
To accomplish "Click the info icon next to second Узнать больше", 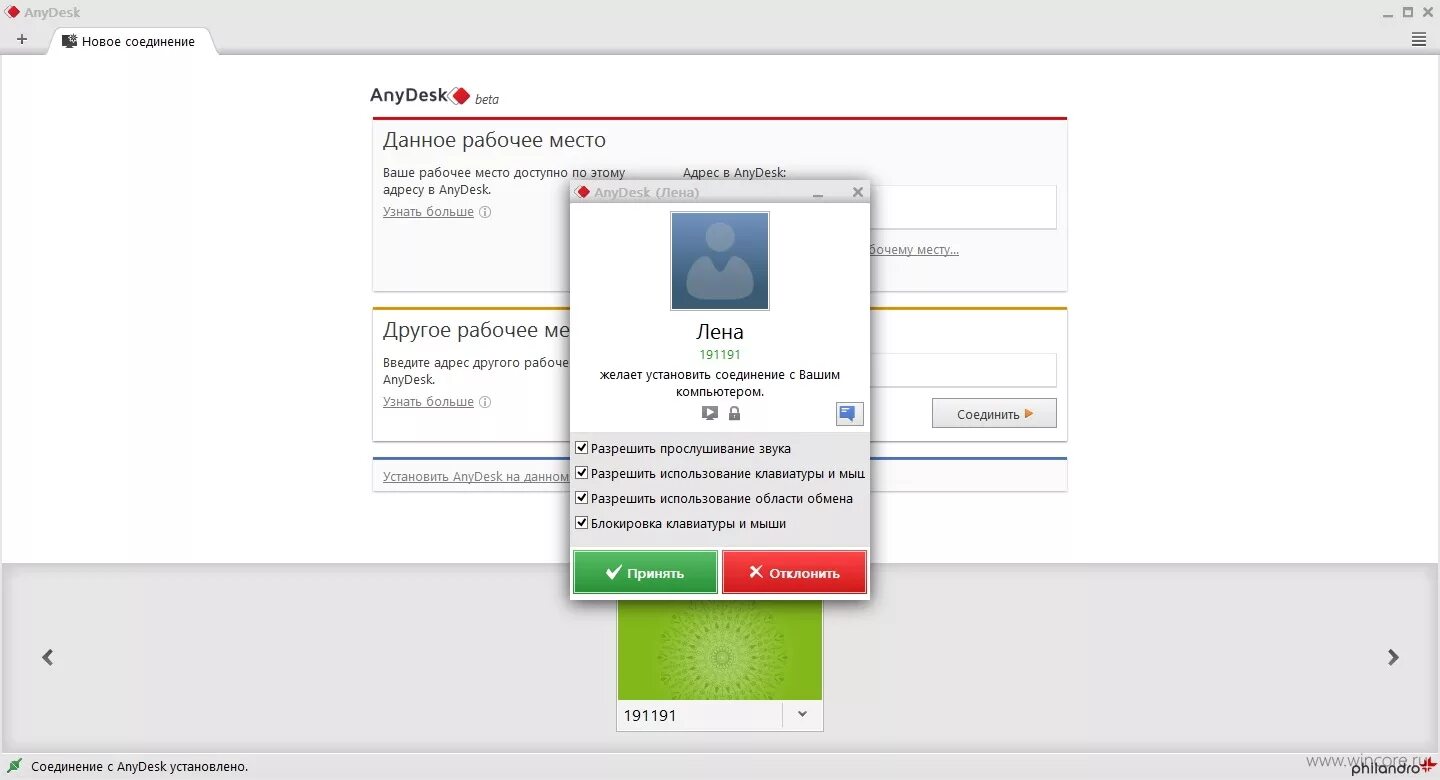I will click(x=485, y=402).
